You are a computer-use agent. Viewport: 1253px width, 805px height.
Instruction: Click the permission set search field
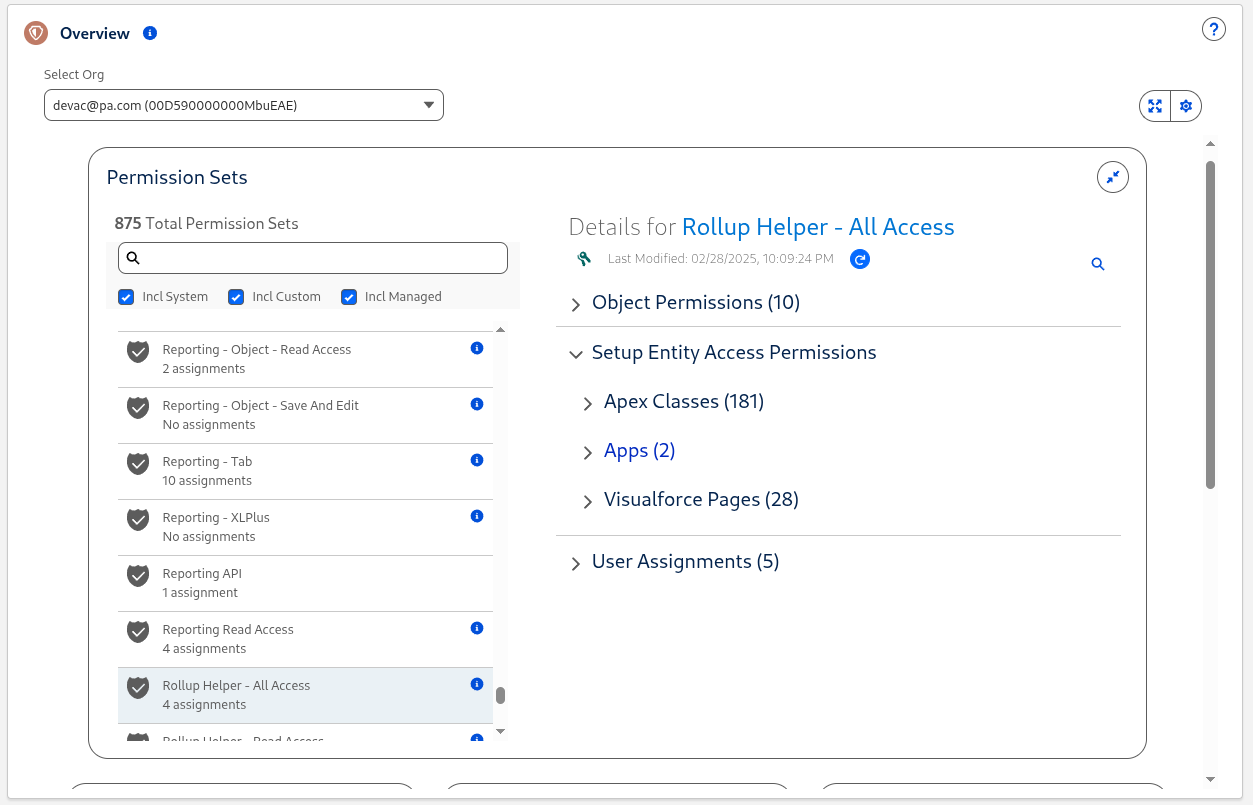pos(313,258)
